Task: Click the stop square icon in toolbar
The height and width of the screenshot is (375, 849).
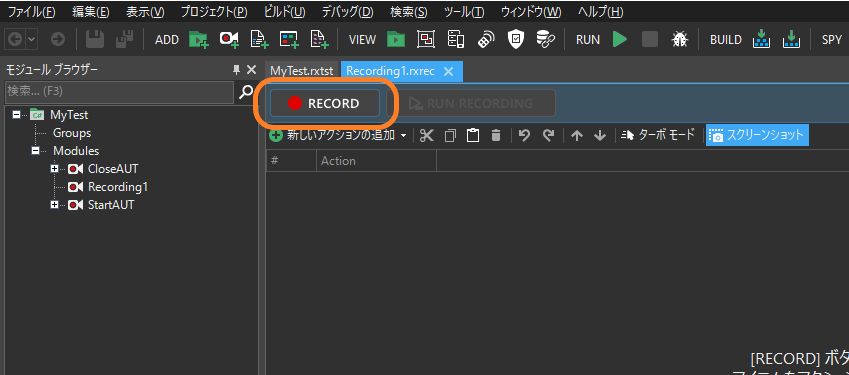Action: tap(650, 39)
